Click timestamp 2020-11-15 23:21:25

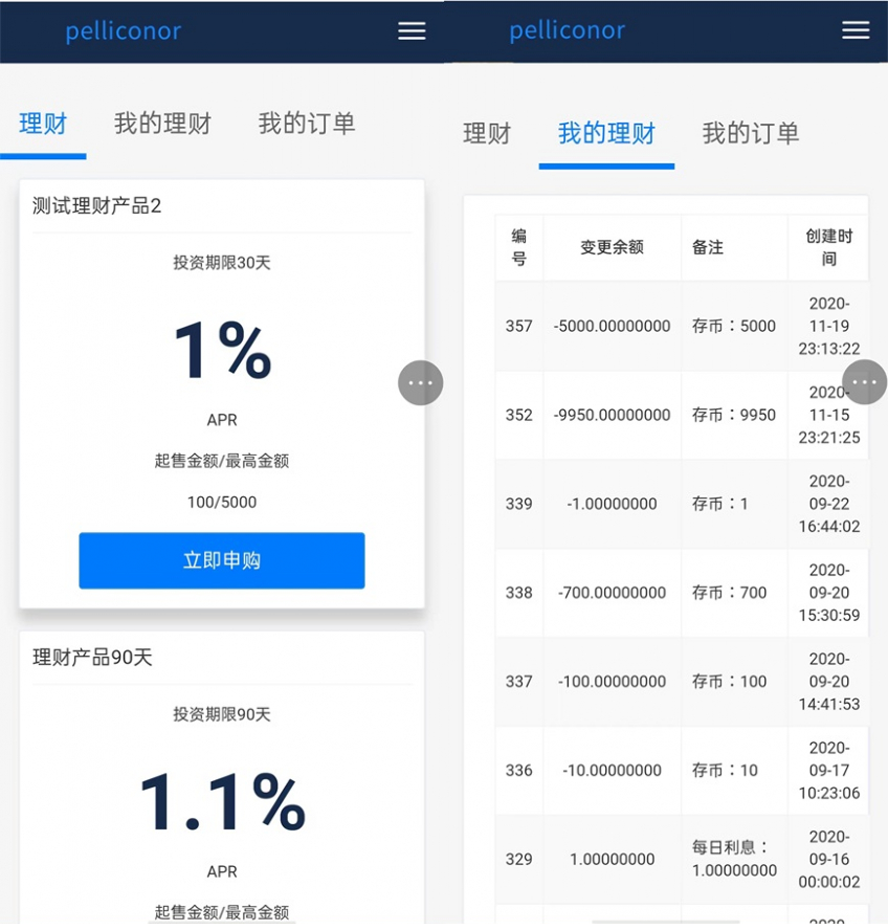(x=829, y=415)
